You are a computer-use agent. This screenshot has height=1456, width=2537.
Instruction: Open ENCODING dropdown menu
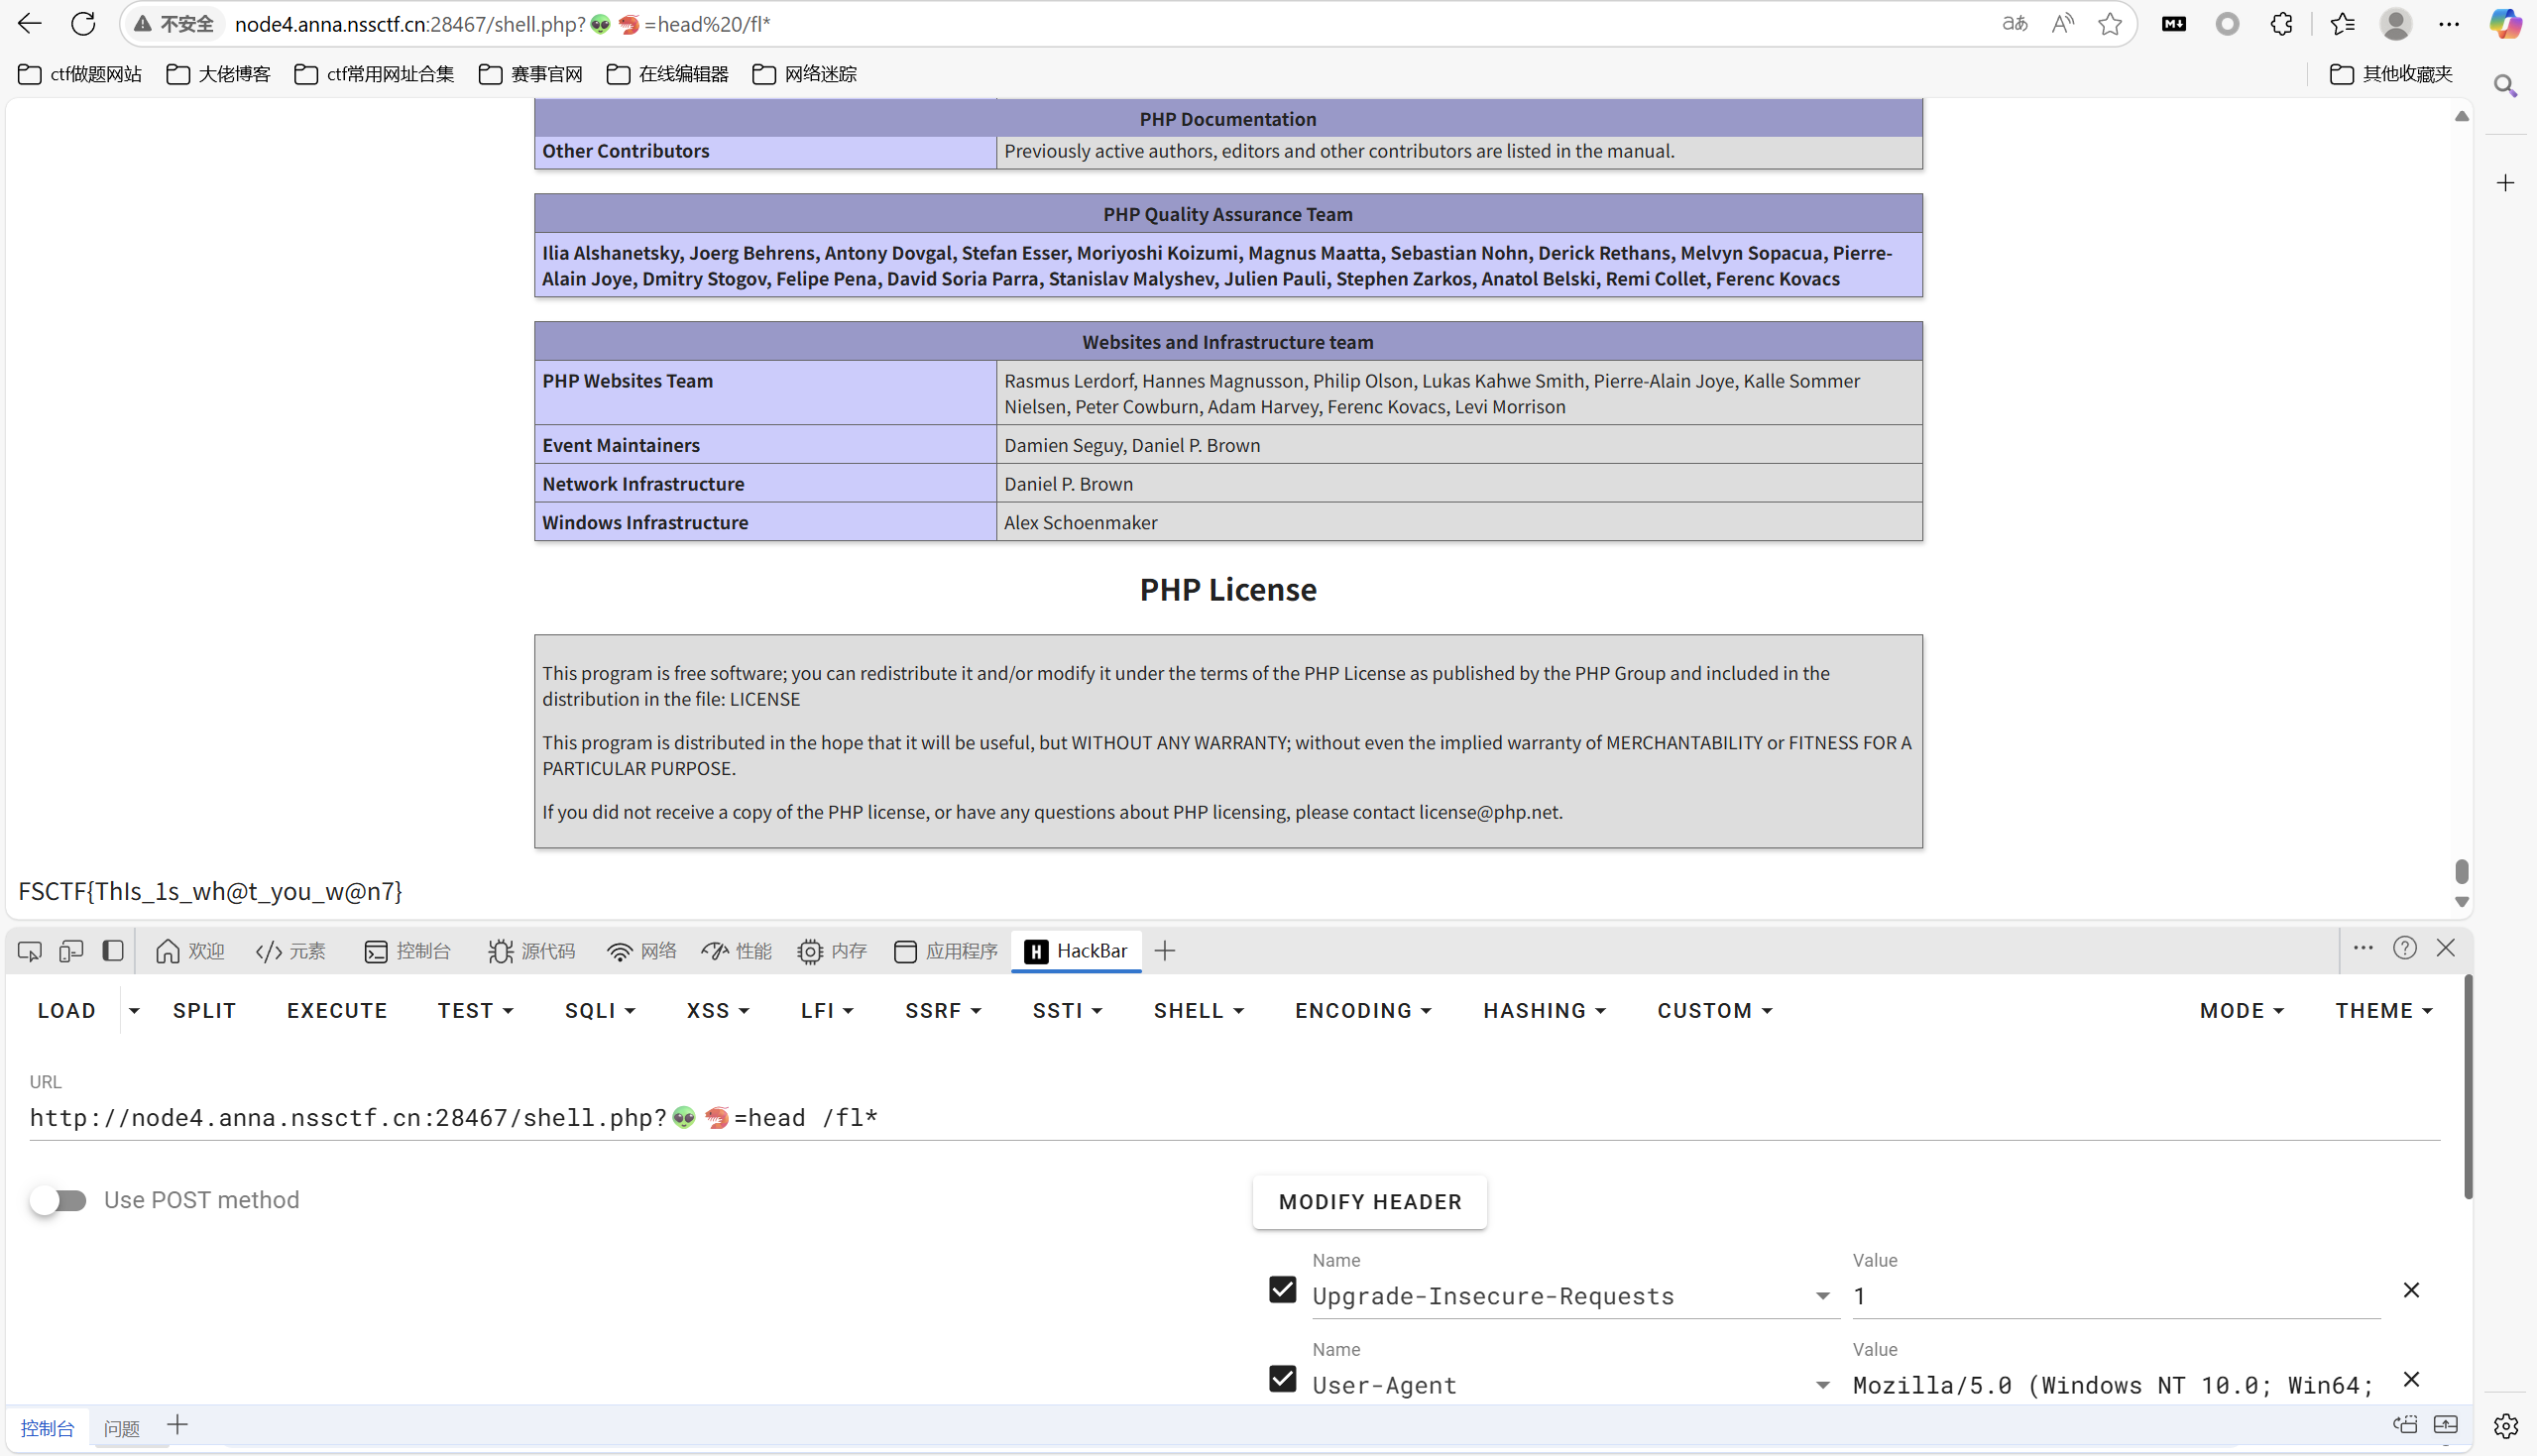(x=1363, y=1011)
